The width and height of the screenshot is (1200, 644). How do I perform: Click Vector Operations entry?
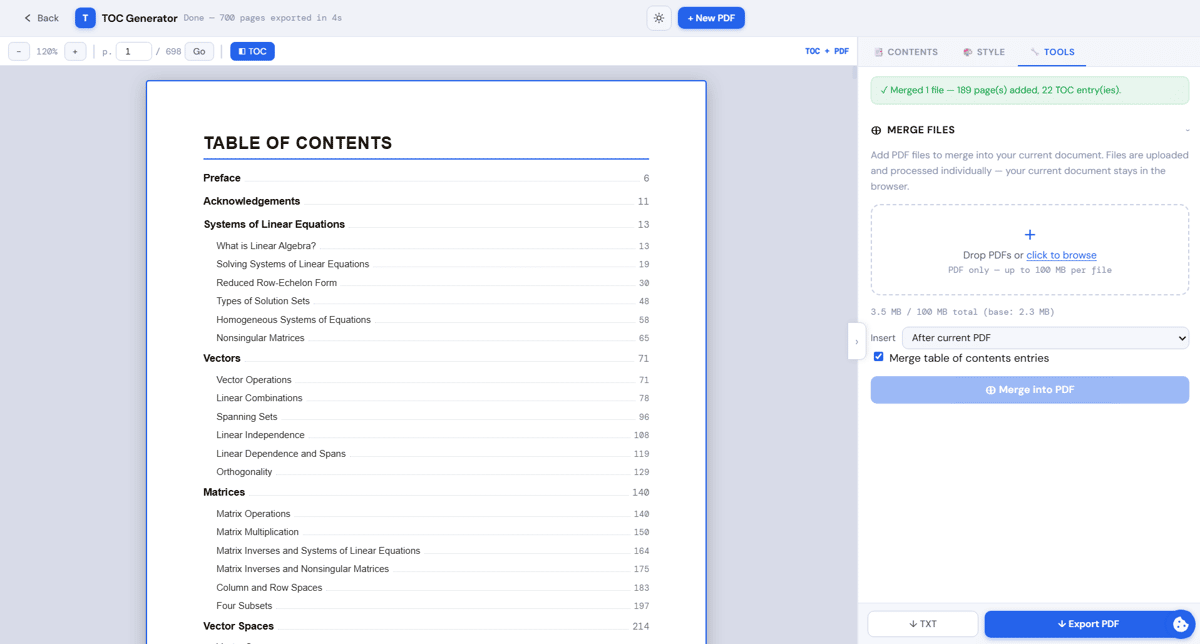point(433,380)
